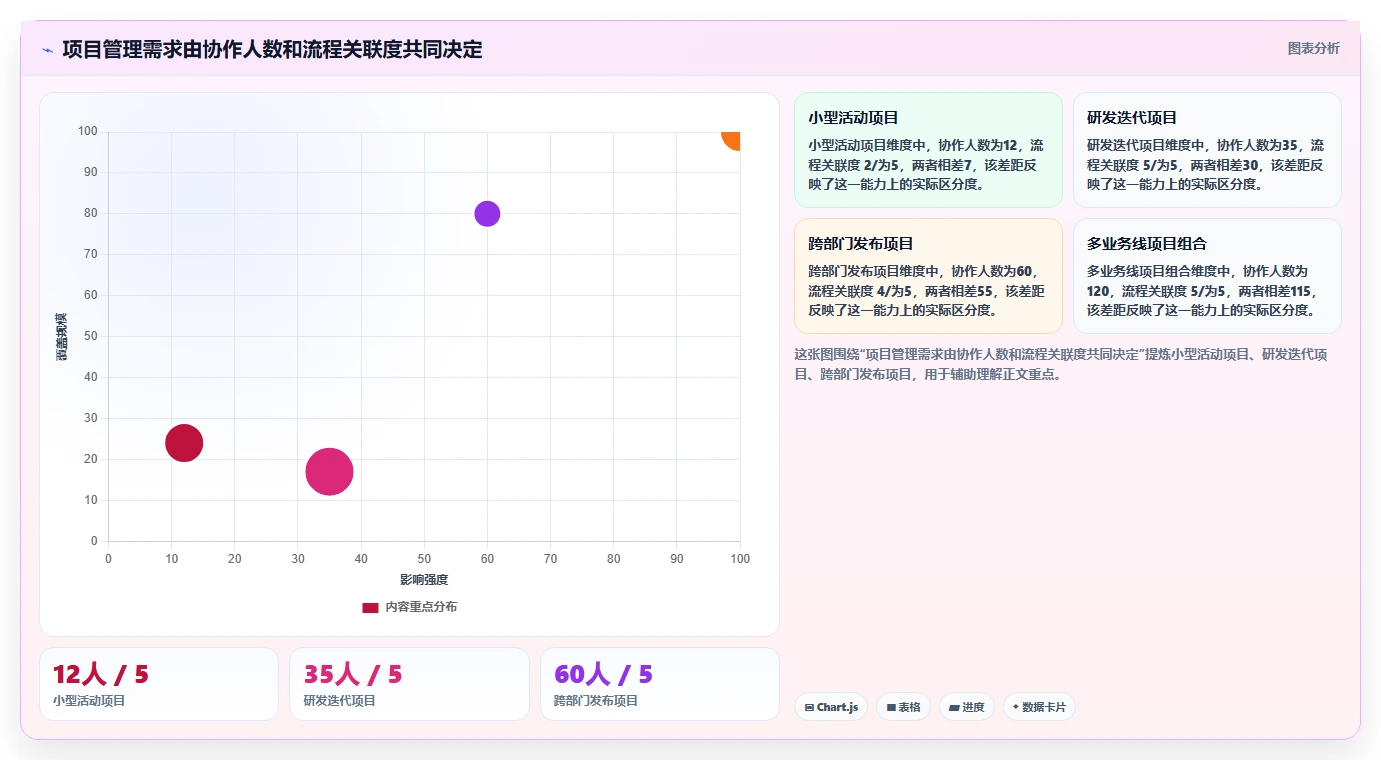1381x760 pixels.
Task: Click the 图表分析 label in the header
Action: click(x=1313, y=48)
